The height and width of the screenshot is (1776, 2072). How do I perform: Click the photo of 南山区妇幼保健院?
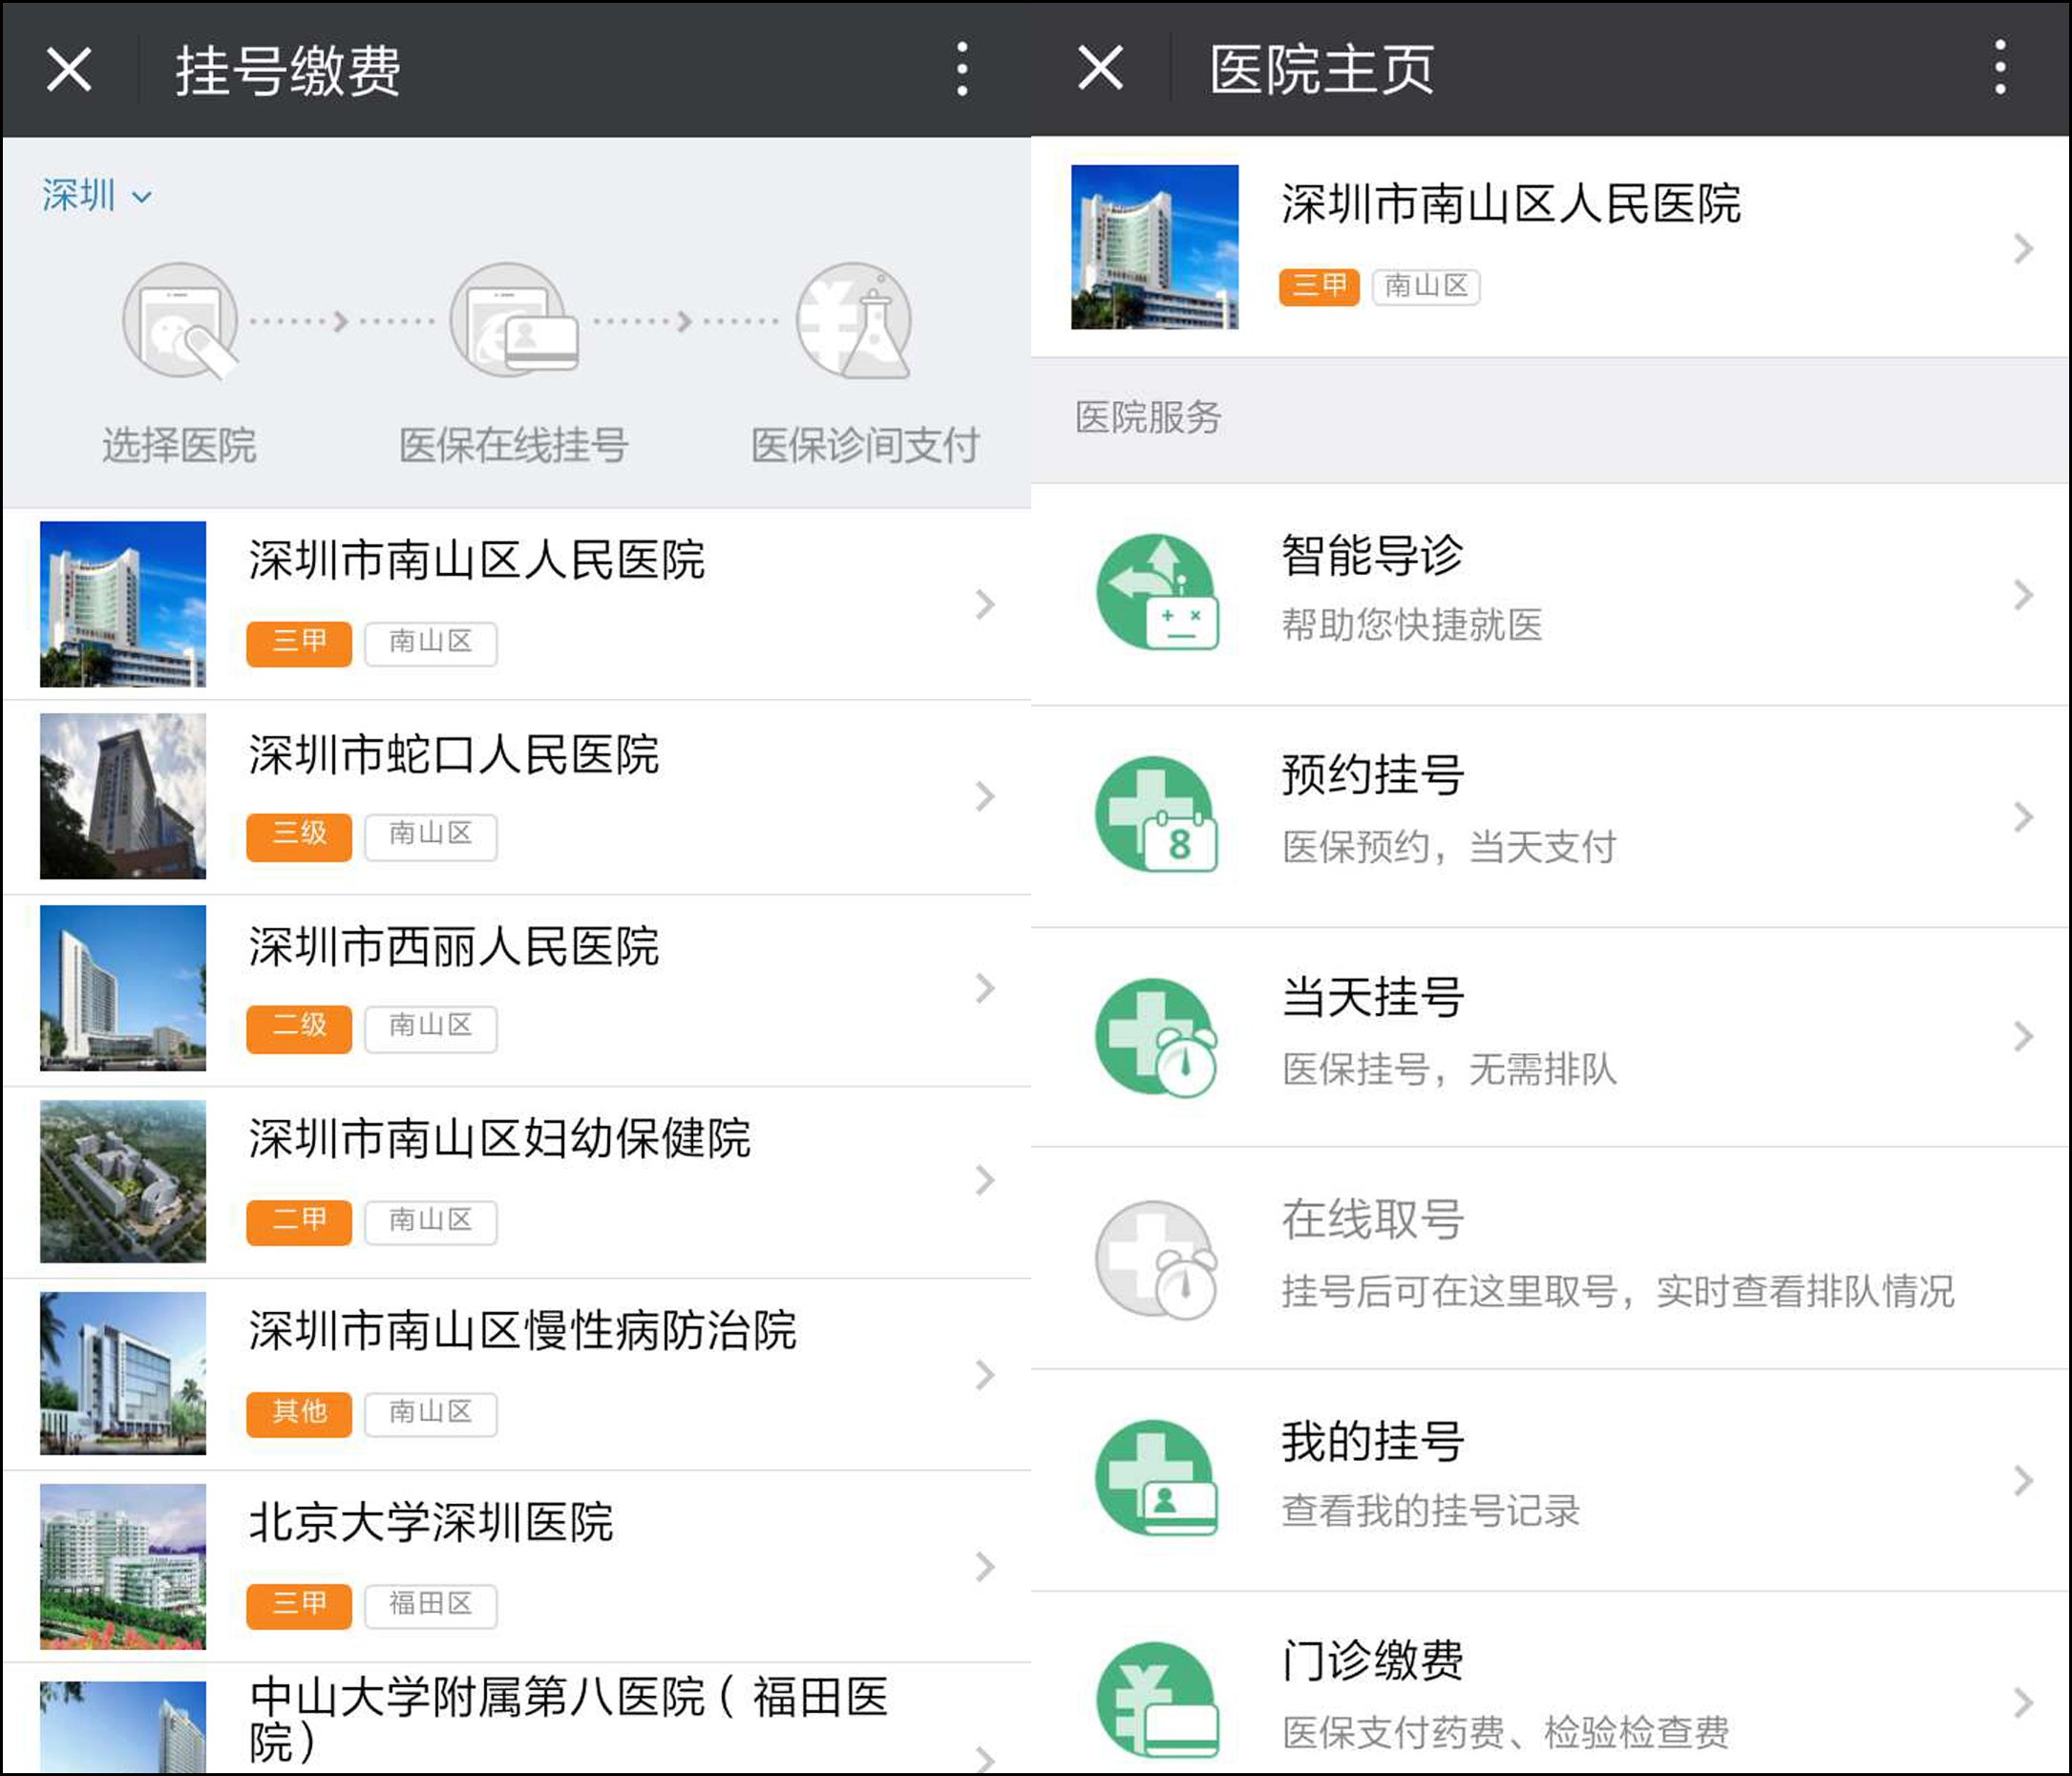point(123,1181)
